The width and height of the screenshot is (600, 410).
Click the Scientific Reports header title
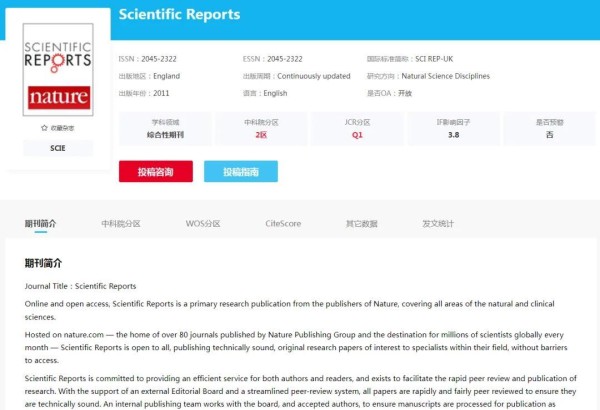coord(179,15)
